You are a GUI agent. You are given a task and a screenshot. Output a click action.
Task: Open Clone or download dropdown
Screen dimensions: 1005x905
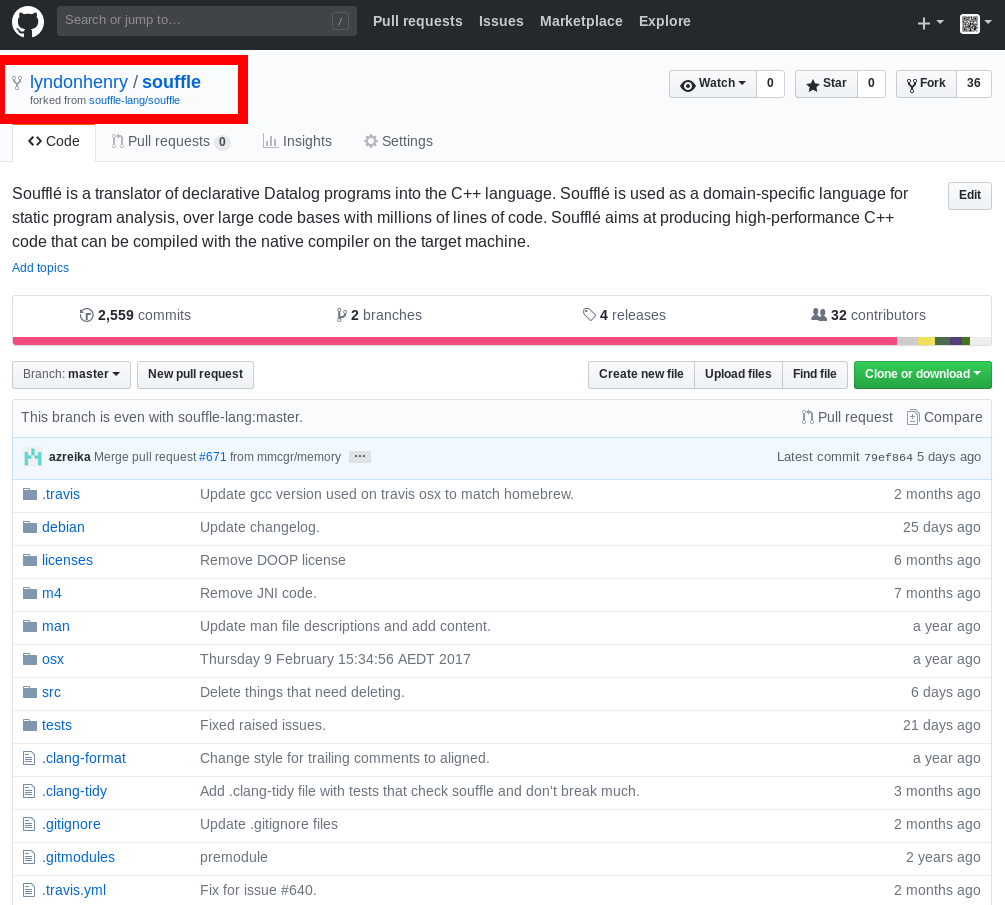click(x=922, y=374)
